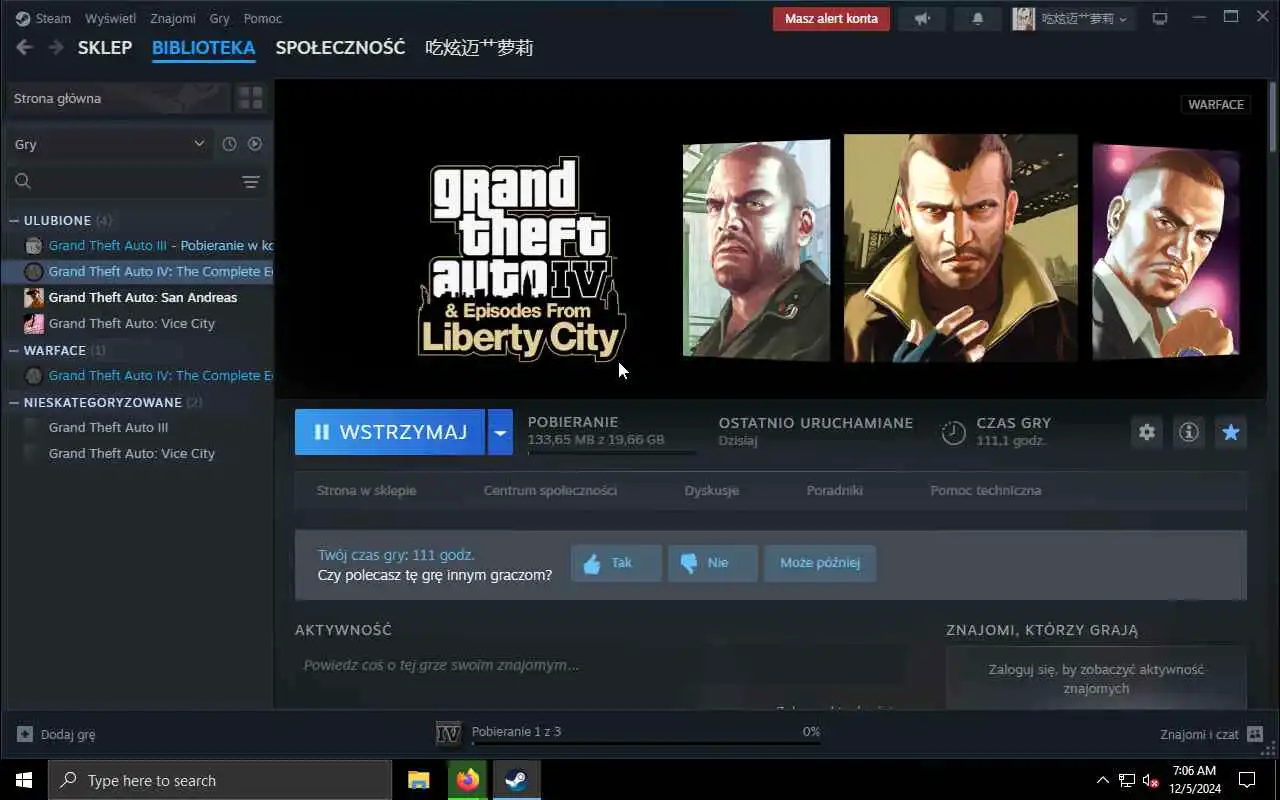The width and height of the screenshot is (1280, 800).
Task: Toggle favorite star for GTA IV
Action: coord(1231,432)
